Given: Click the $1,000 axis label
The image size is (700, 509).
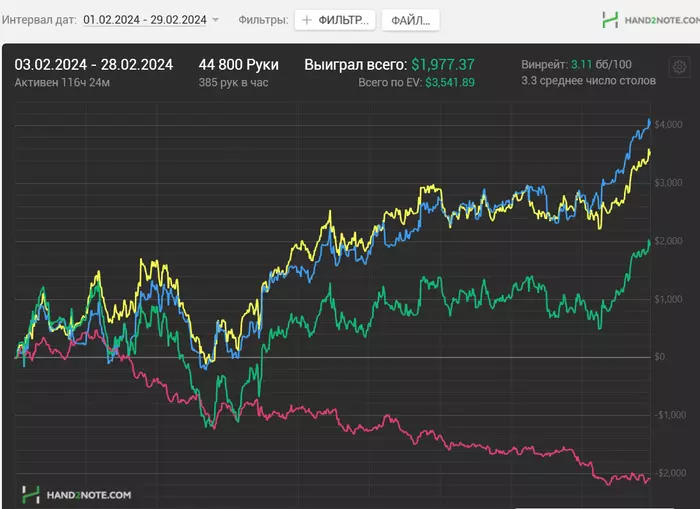Looking at the screenshot, I should (x=668, y=299).
